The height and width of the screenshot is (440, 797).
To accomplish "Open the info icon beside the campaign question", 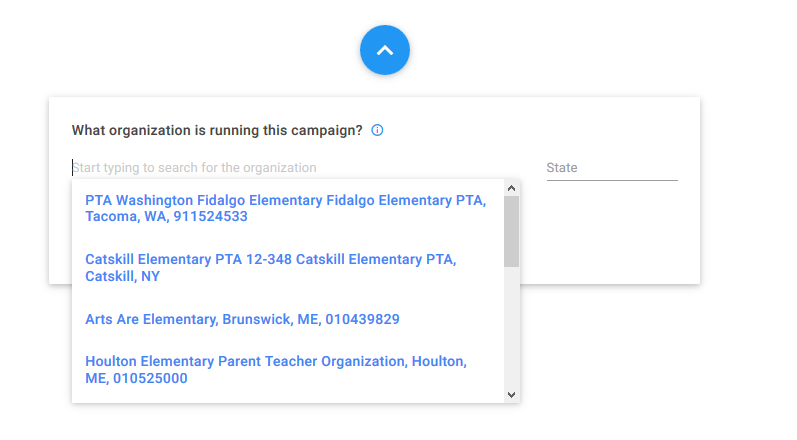I will tap(377, 130).
